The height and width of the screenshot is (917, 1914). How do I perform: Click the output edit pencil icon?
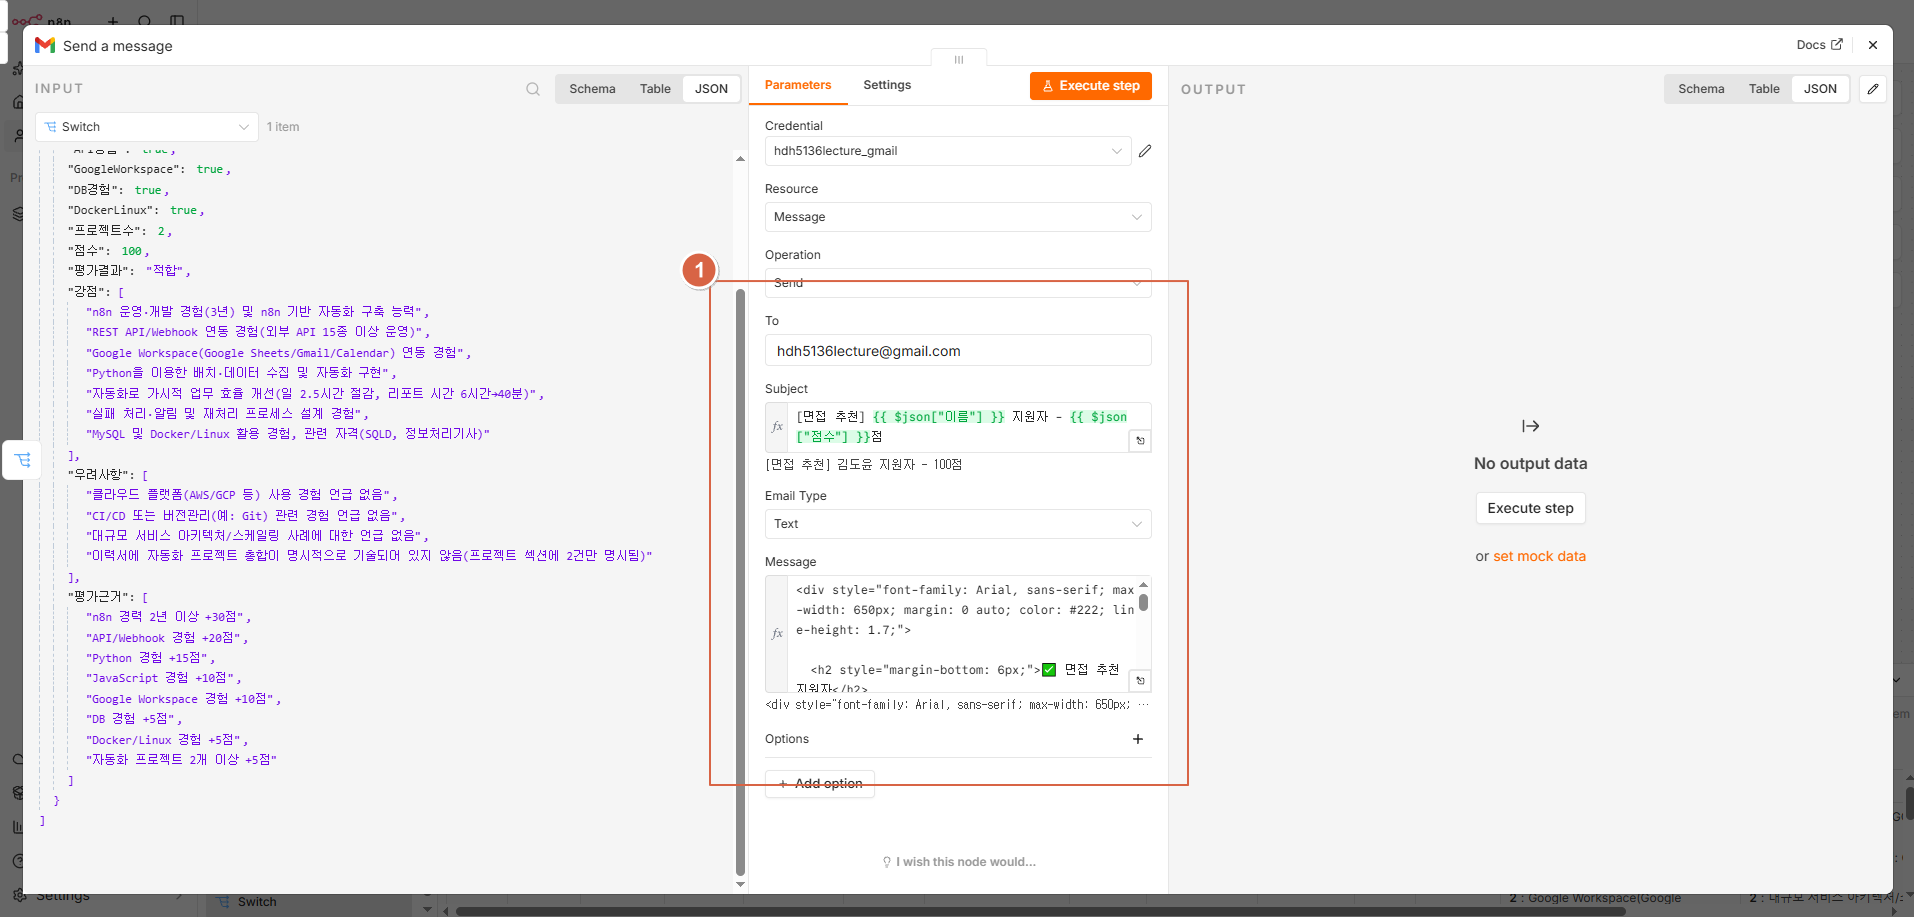pos(1873,89)
